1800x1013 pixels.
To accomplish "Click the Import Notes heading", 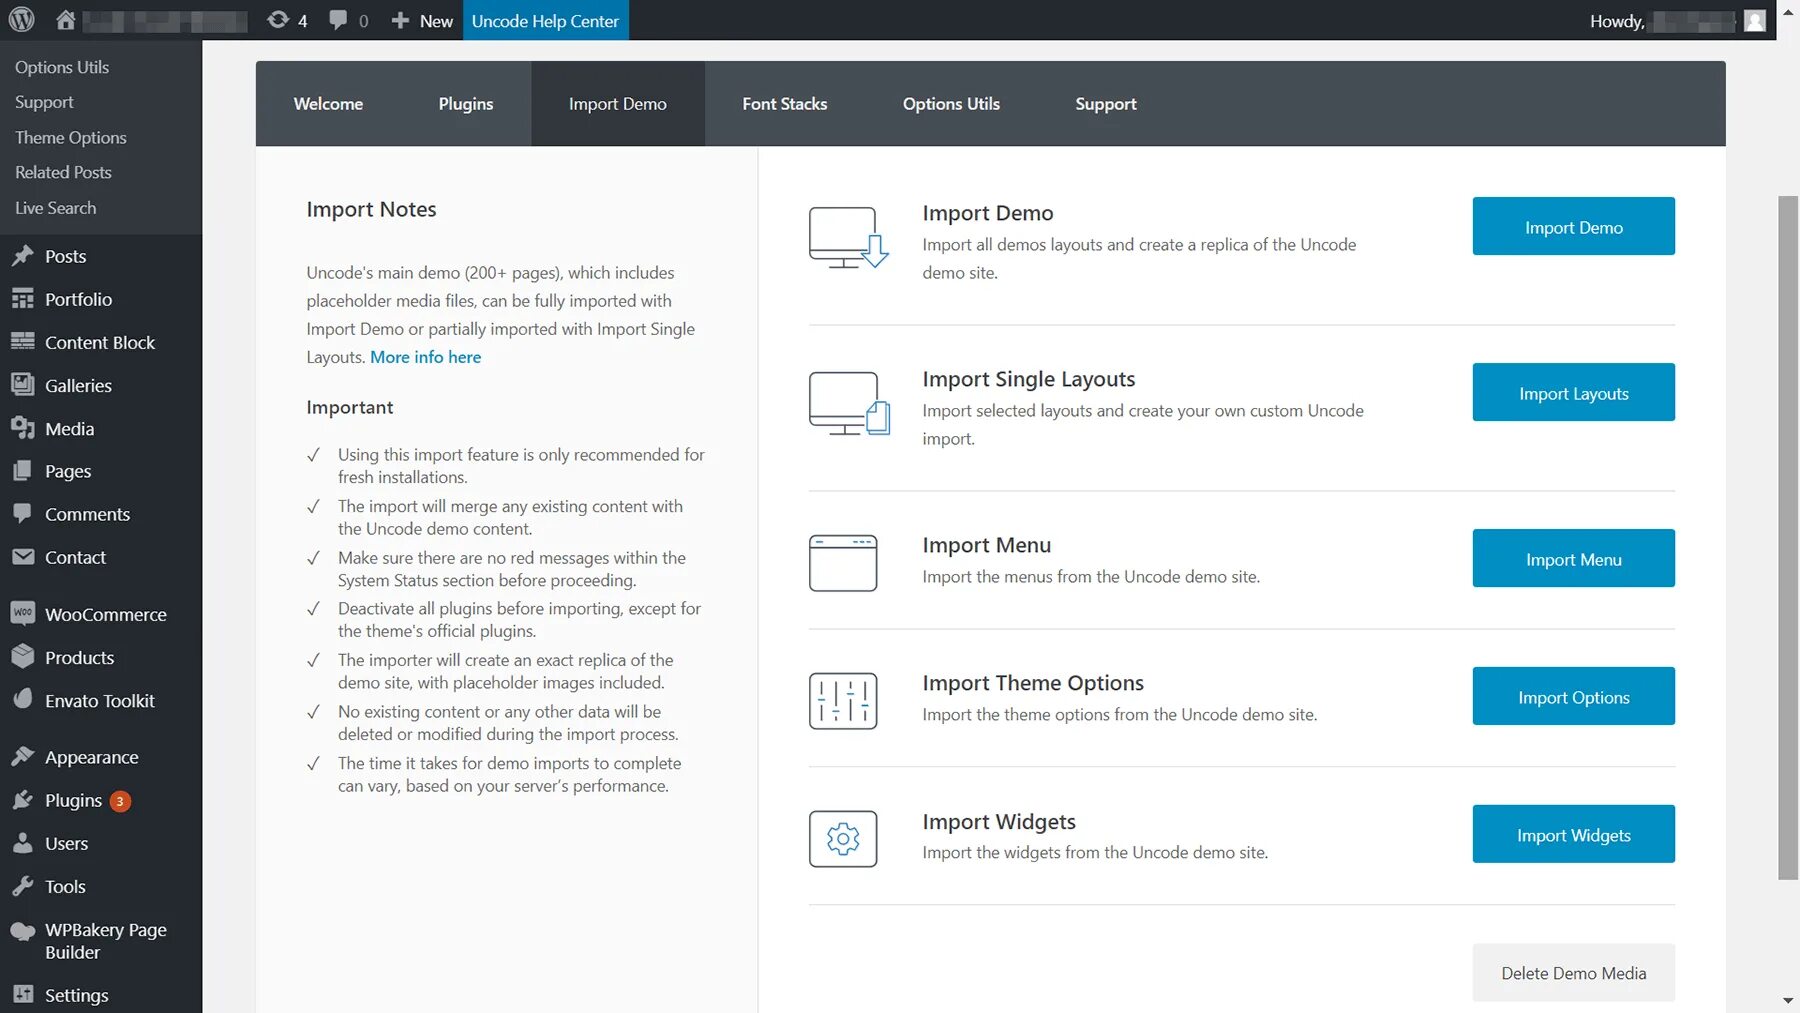I will [371, 209].
